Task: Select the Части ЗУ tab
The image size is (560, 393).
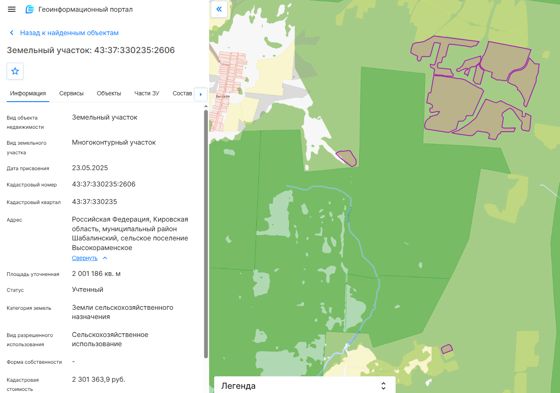Action: [147, 94]
